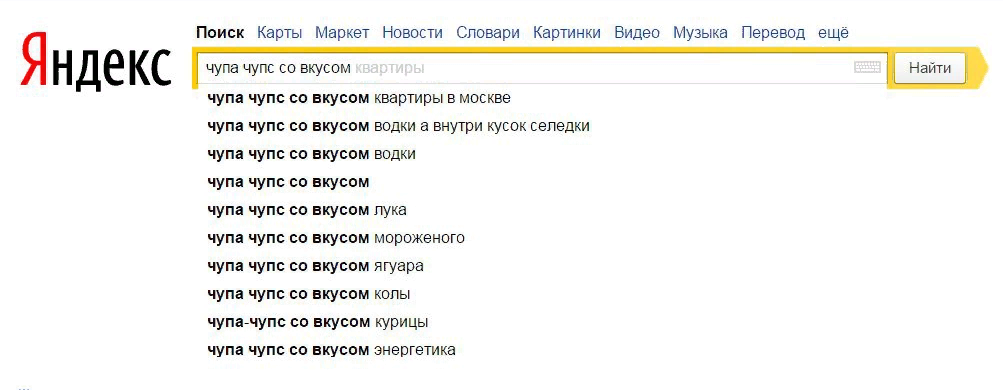Click the Найти search button

[930, 68]
